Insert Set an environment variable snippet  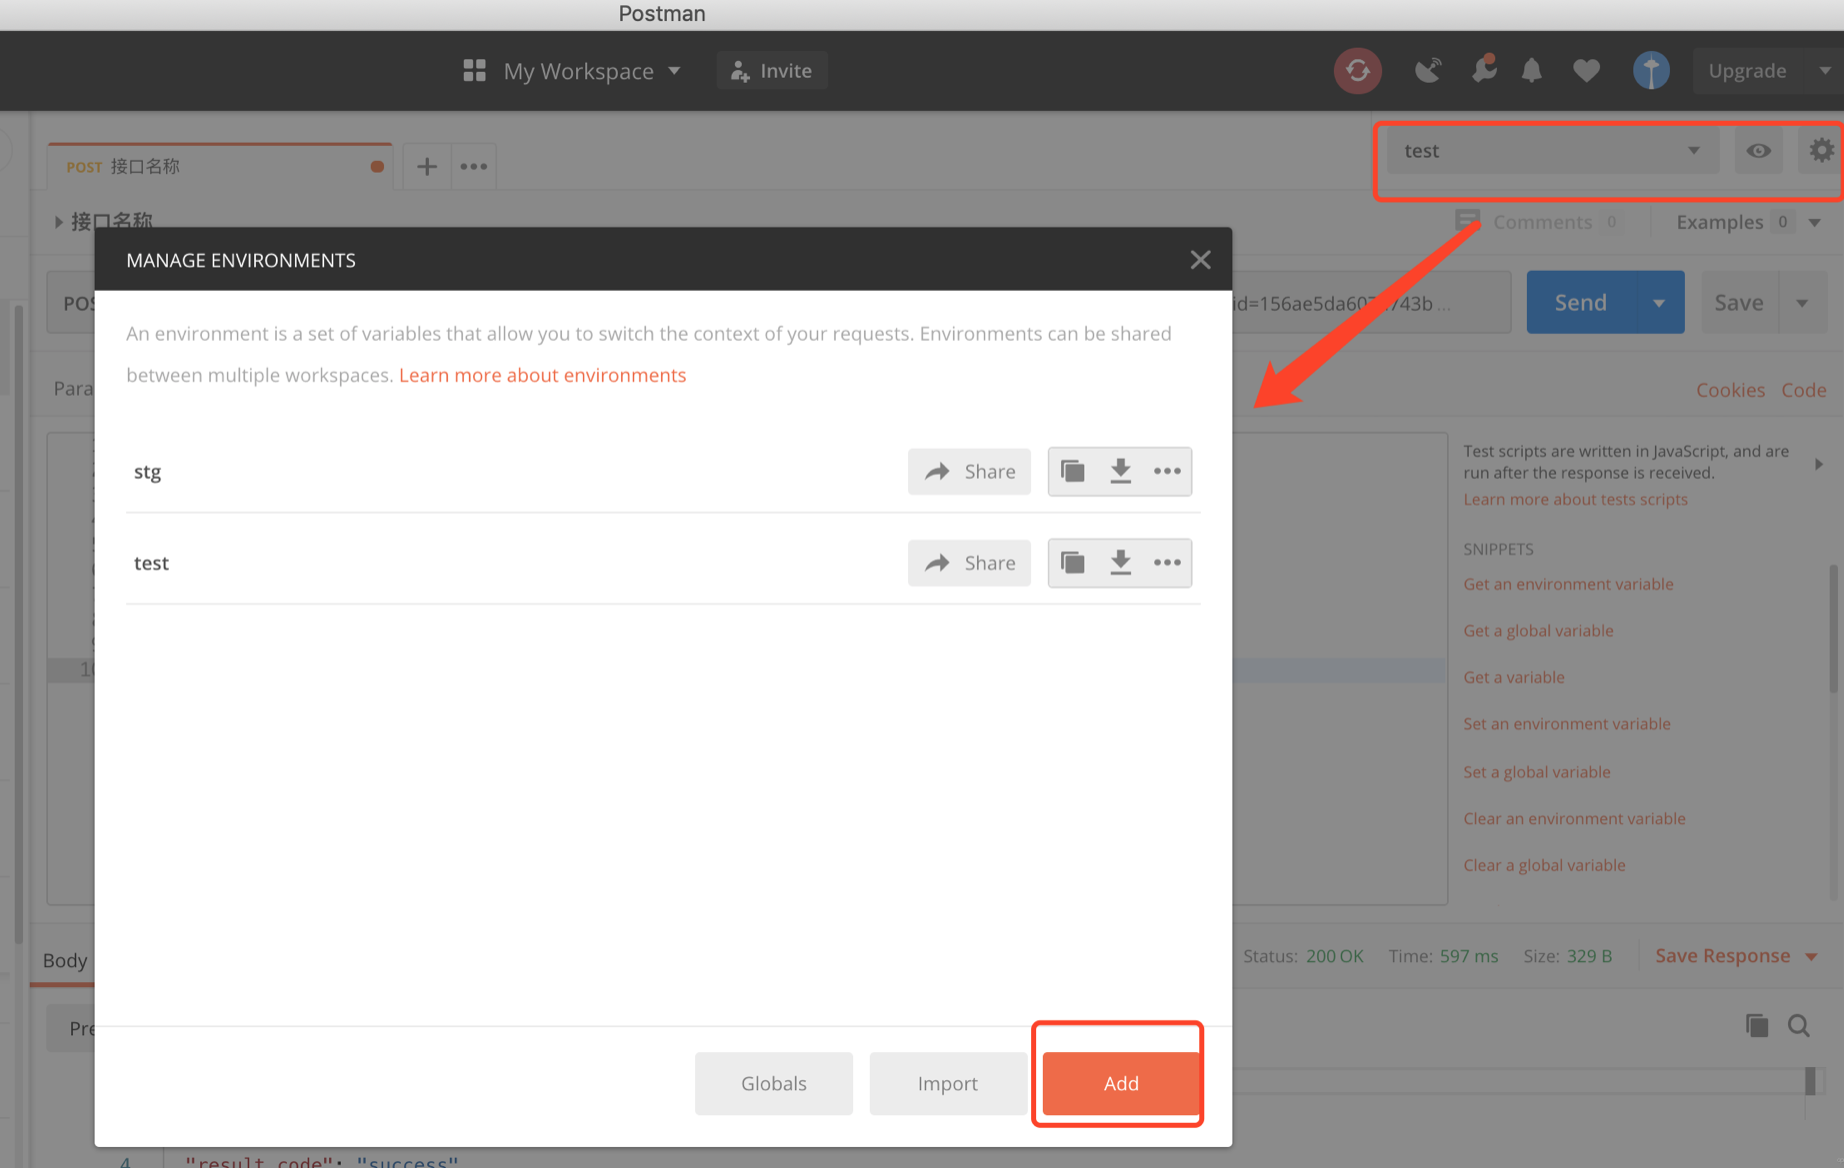coord(1567,724)
